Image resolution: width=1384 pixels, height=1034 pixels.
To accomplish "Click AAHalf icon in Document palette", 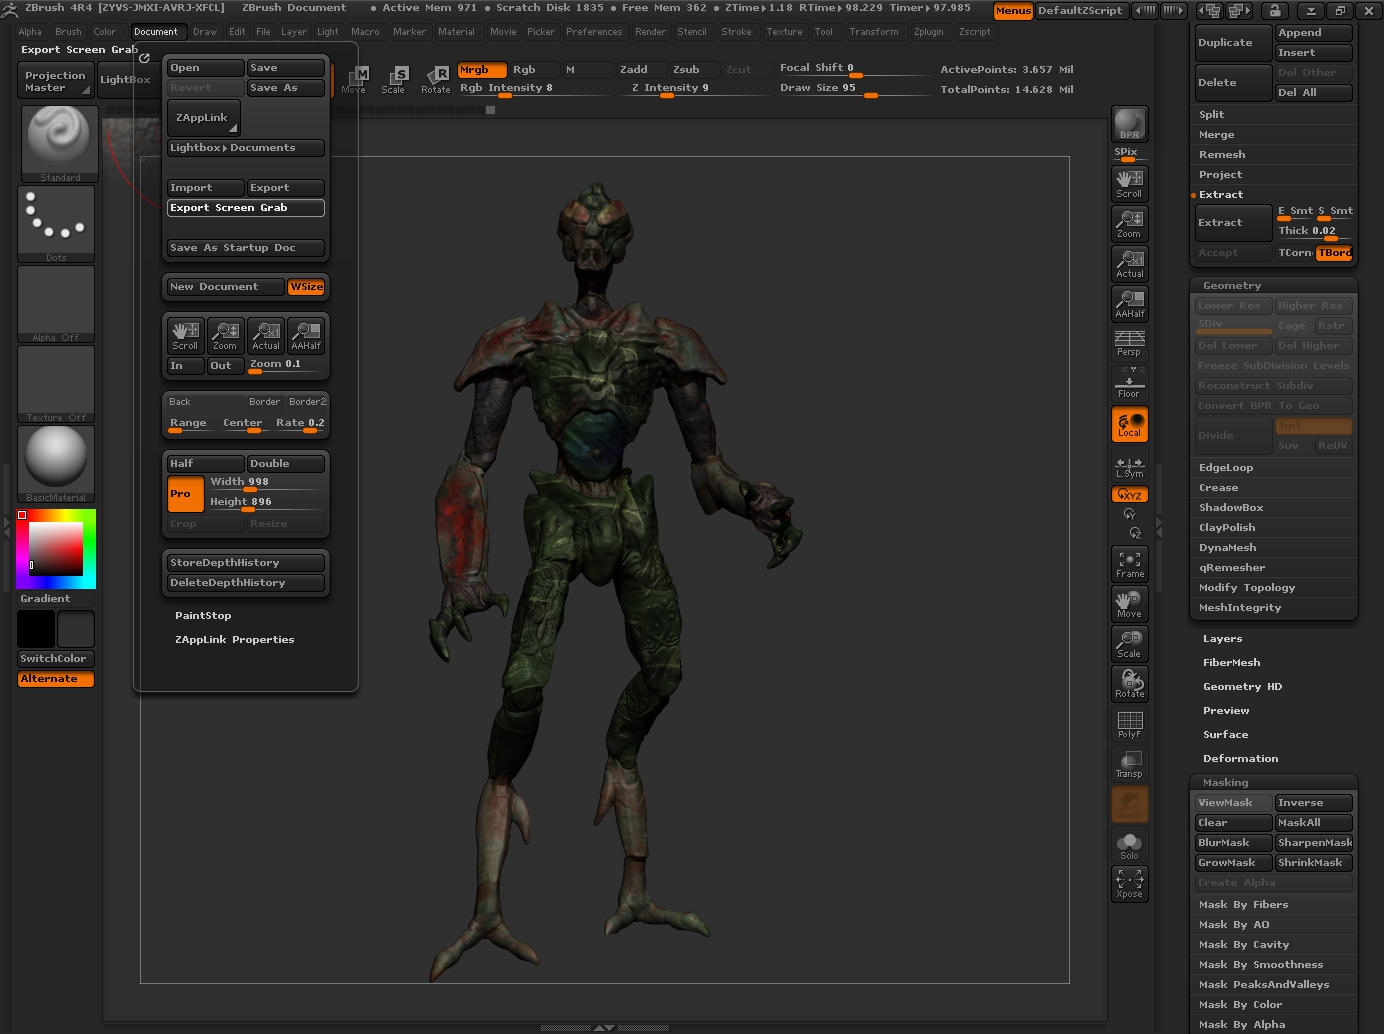I will point(306,335).
